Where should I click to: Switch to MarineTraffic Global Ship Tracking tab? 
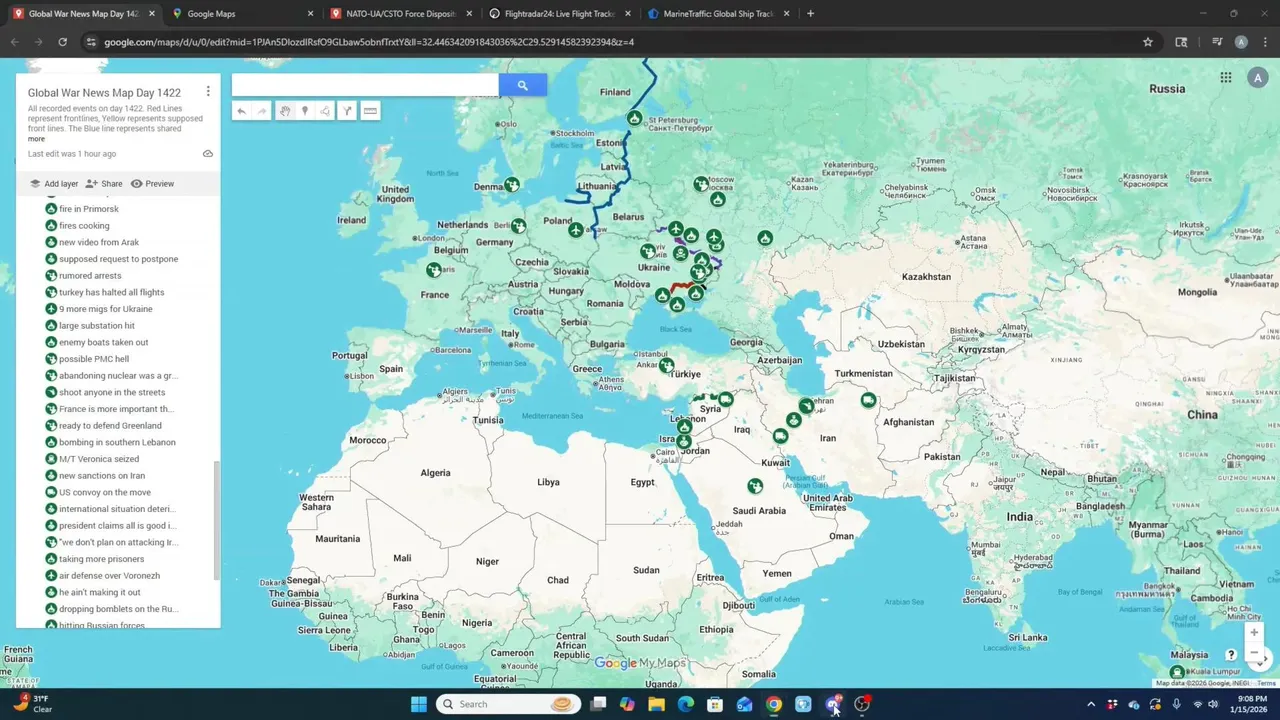[718, 14]
